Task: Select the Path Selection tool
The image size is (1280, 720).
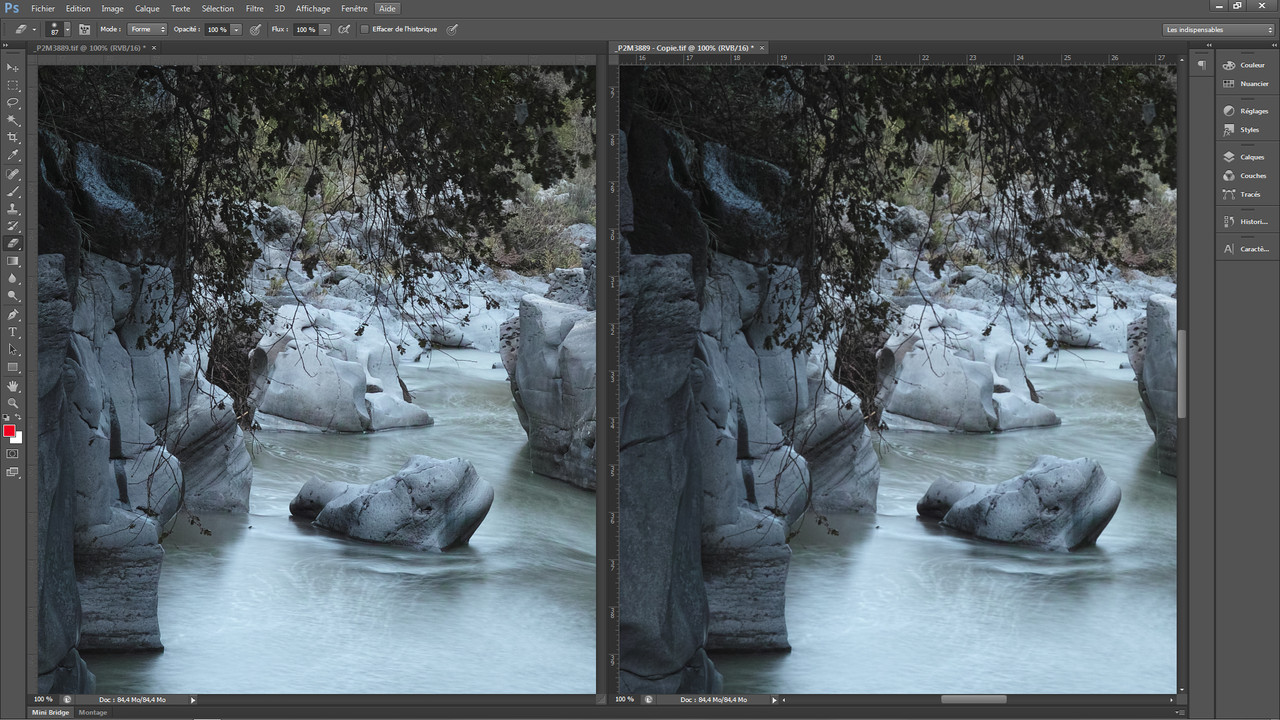Action: [x=13, y=350]
